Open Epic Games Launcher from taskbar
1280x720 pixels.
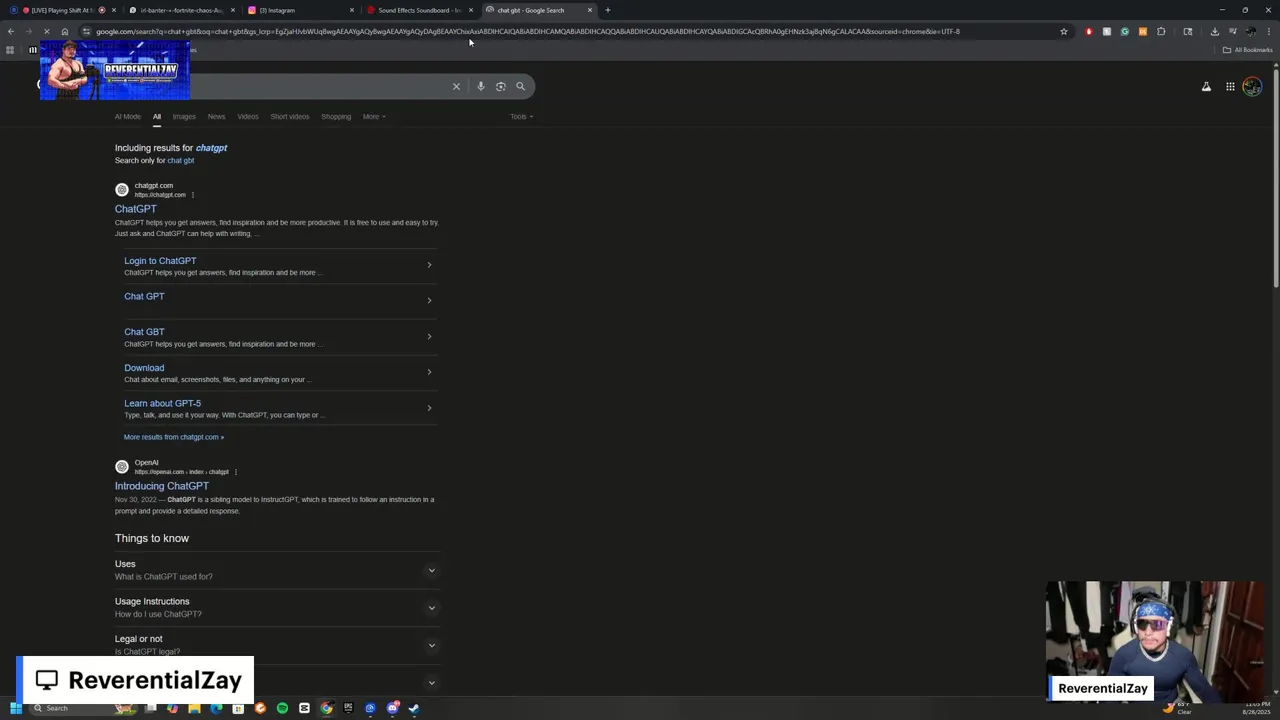click(x=348, y=708)
